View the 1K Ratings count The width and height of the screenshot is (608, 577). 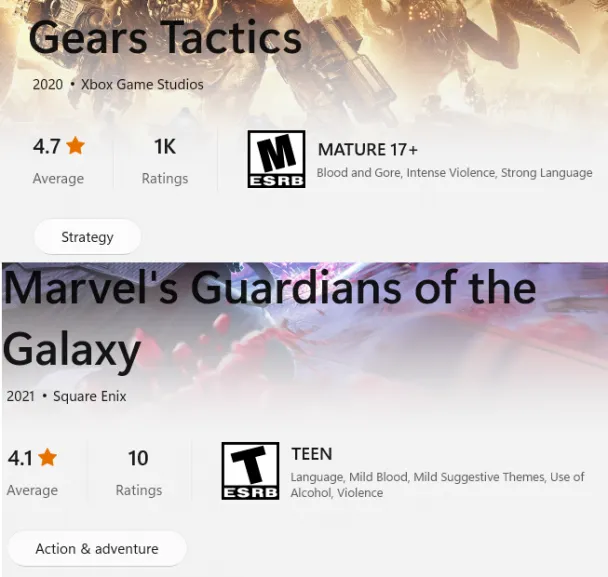[x=165, y=162]
